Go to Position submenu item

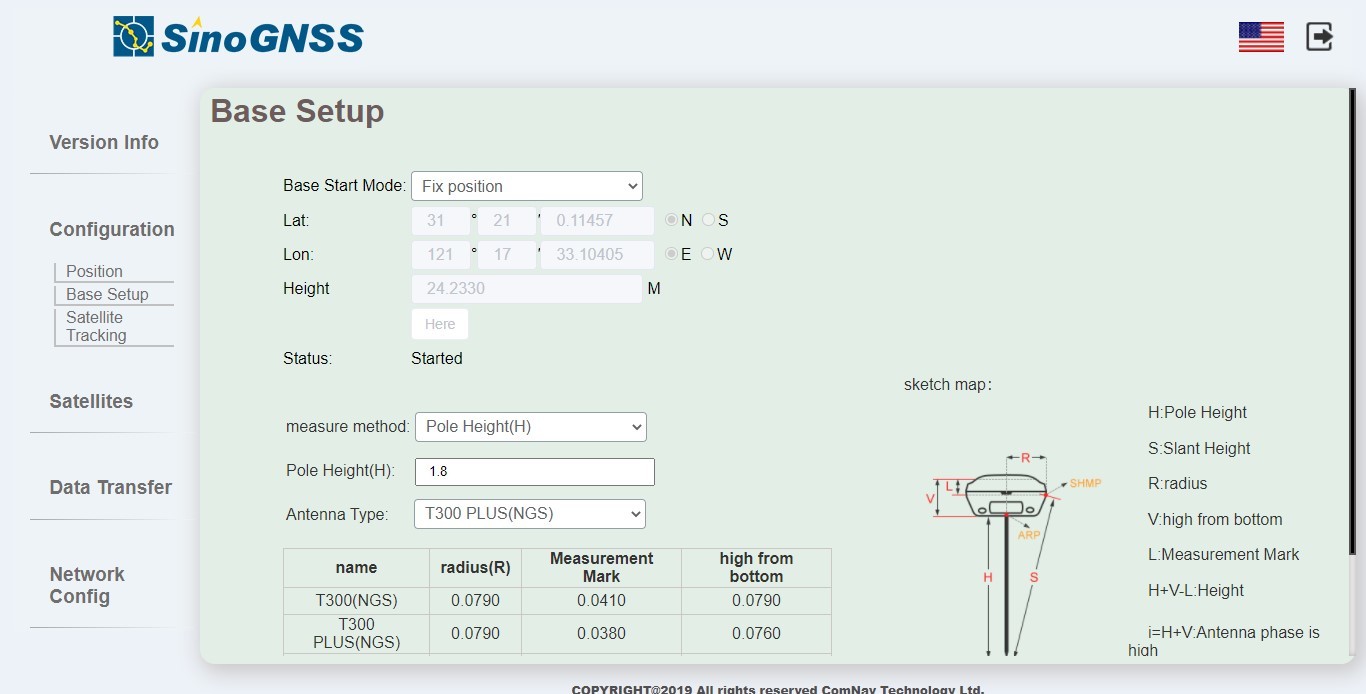coord(94,272)
